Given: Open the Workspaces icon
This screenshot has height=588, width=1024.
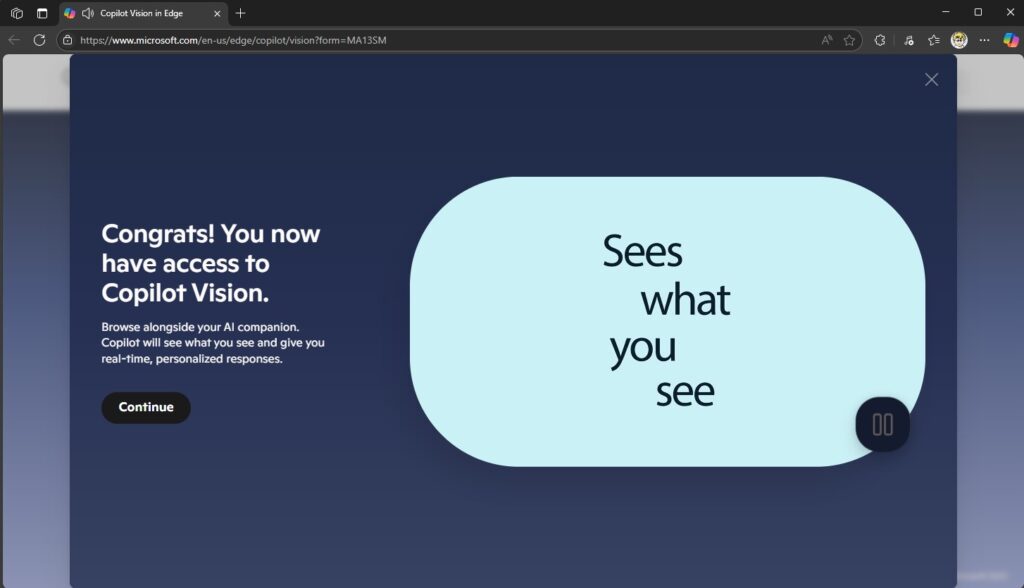Looking at the screenshot, I should (16, 13).
